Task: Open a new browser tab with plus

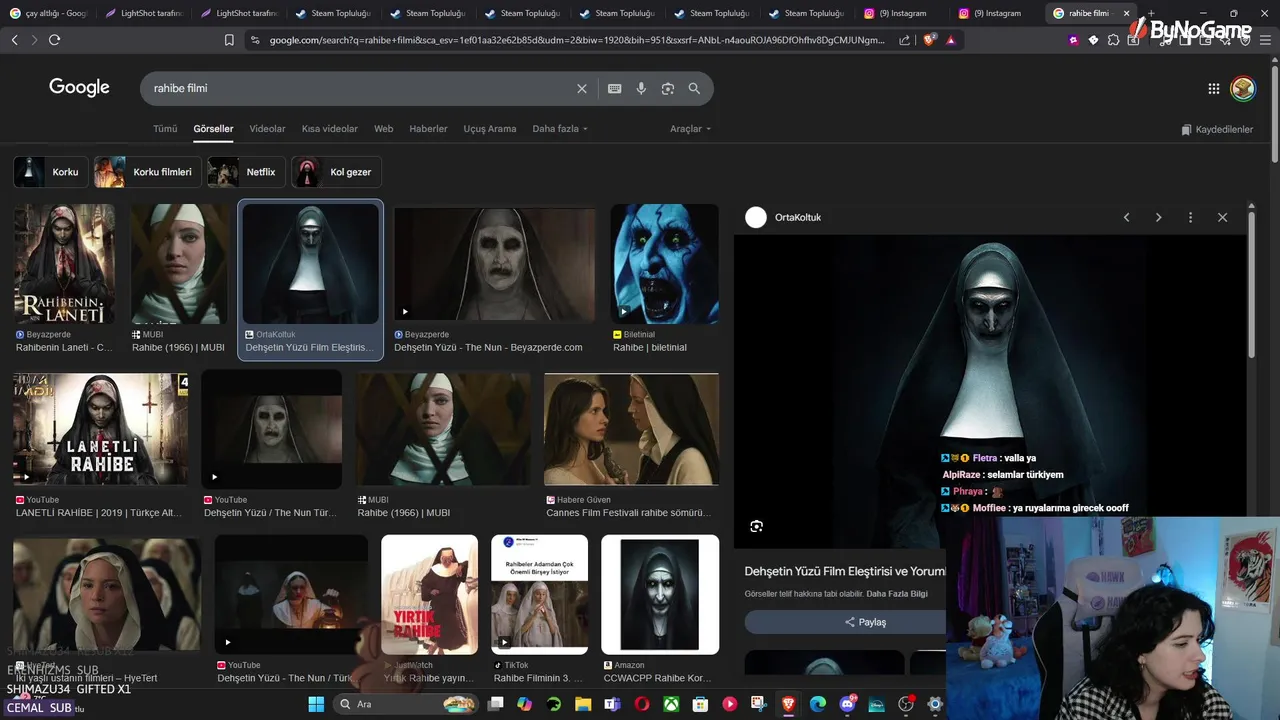Action: 1151,13
